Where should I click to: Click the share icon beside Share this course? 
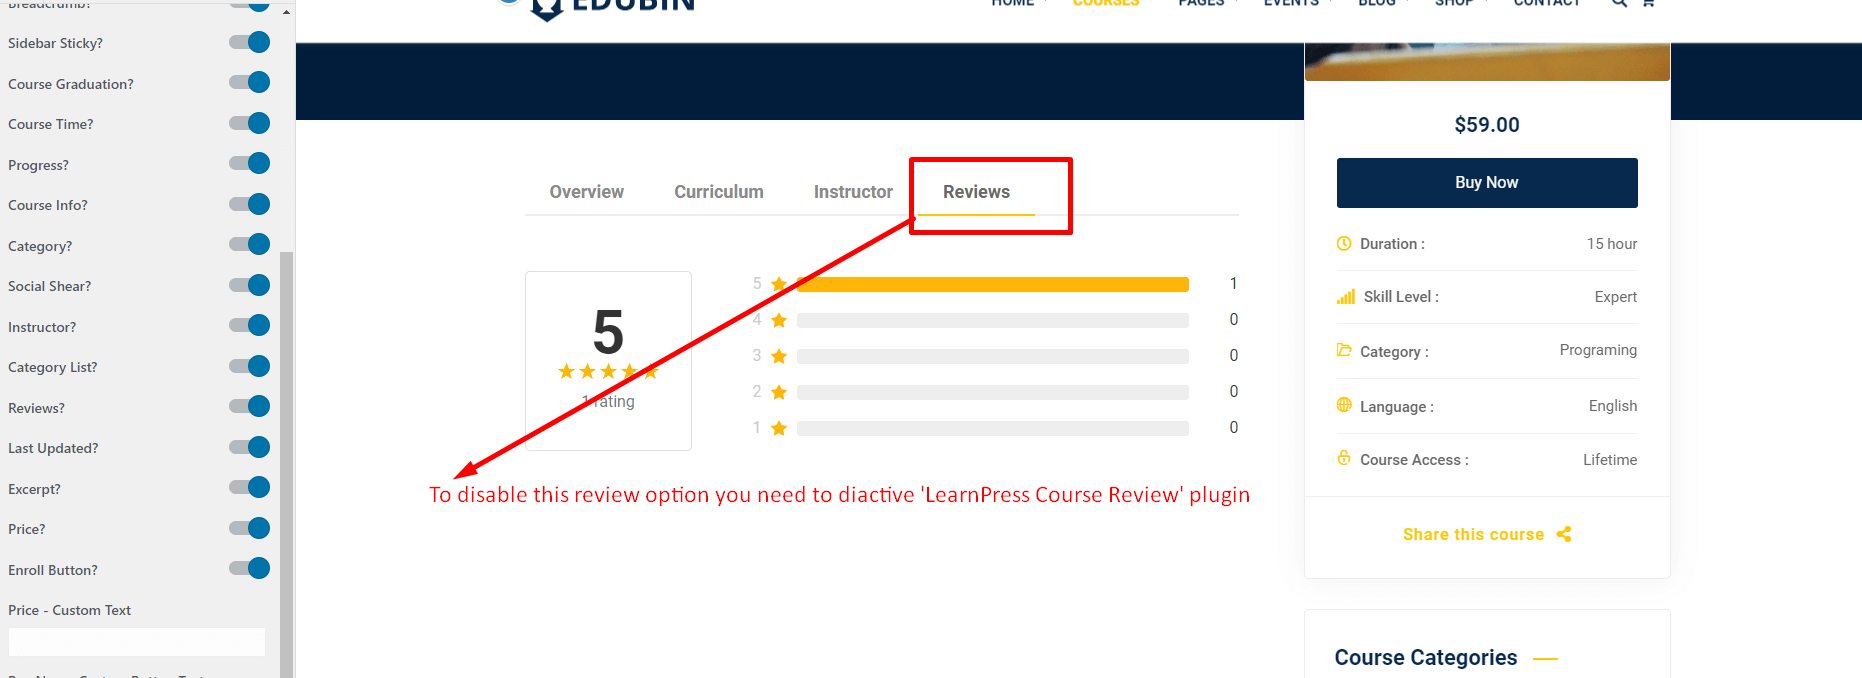1564,534
